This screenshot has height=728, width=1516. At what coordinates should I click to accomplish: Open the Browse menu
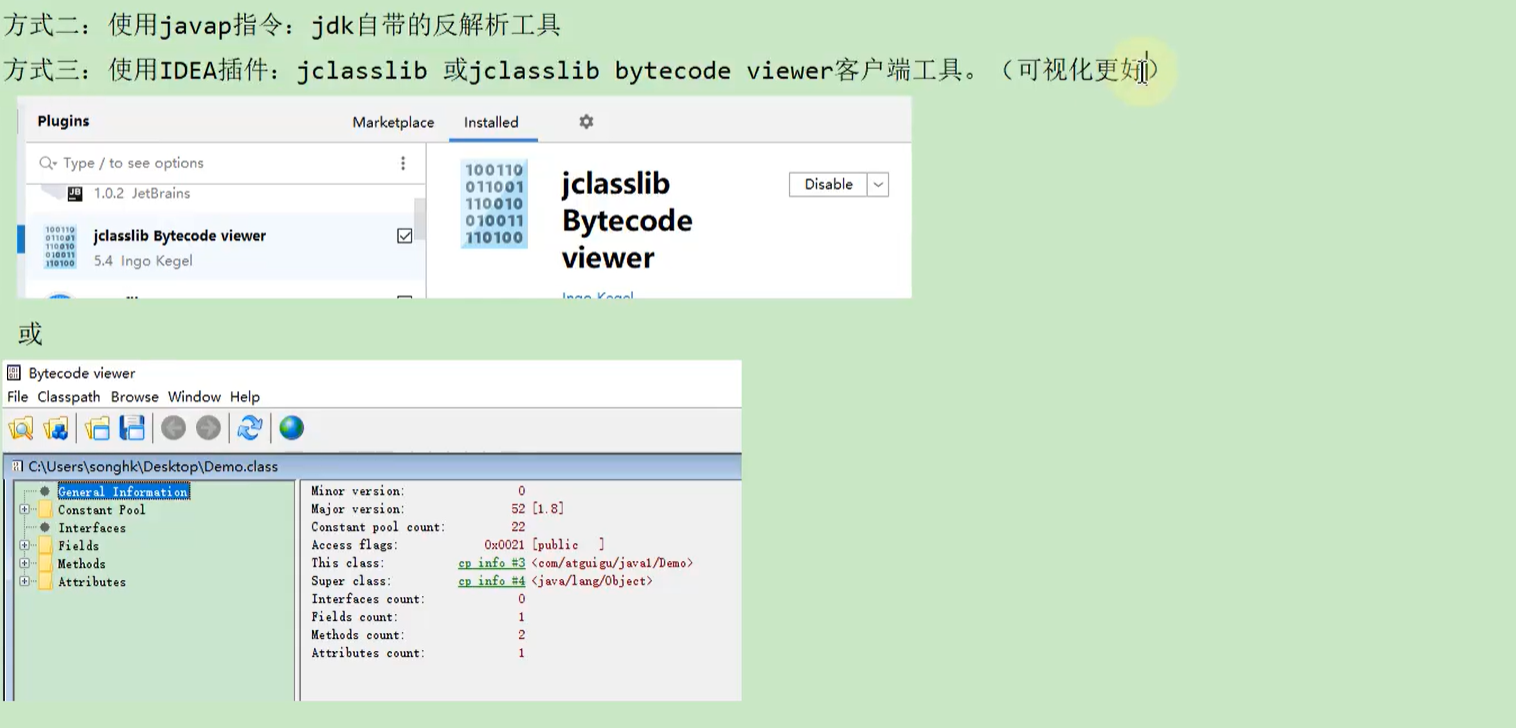(134, 397)
